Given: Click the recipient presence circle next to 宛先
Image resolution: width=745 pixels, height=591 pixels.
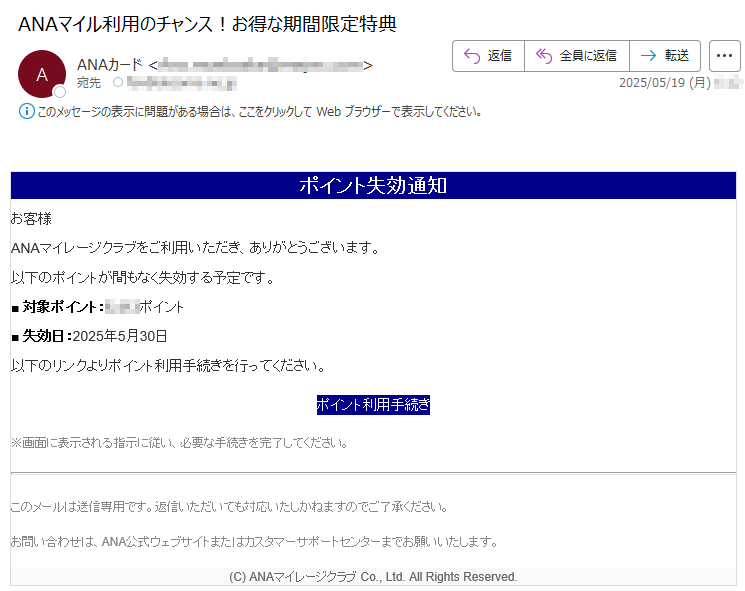Looking at the screenshot, I should tap(118, 83).
